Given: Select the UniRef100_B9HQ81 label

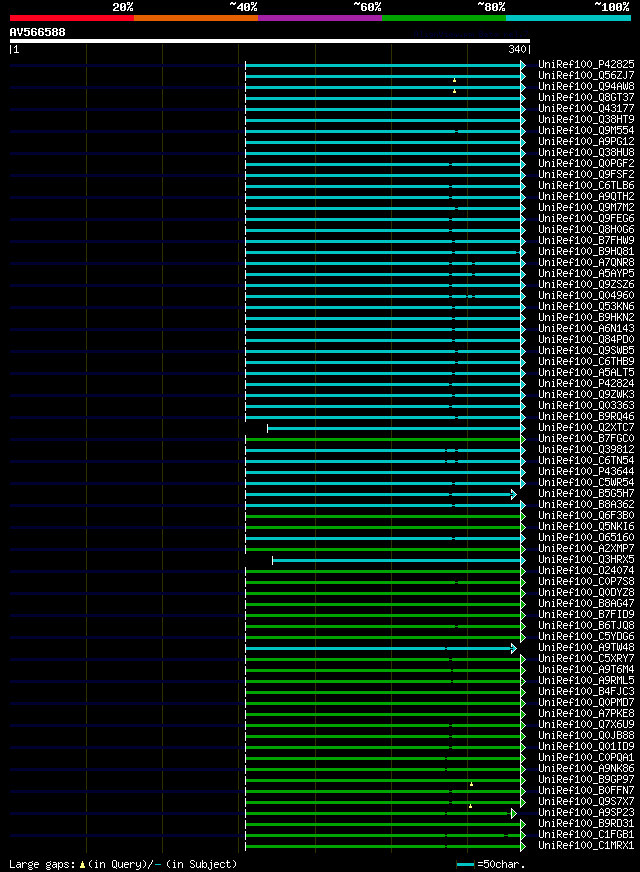Looking at the screenshot, I should (x=586, y=251).
